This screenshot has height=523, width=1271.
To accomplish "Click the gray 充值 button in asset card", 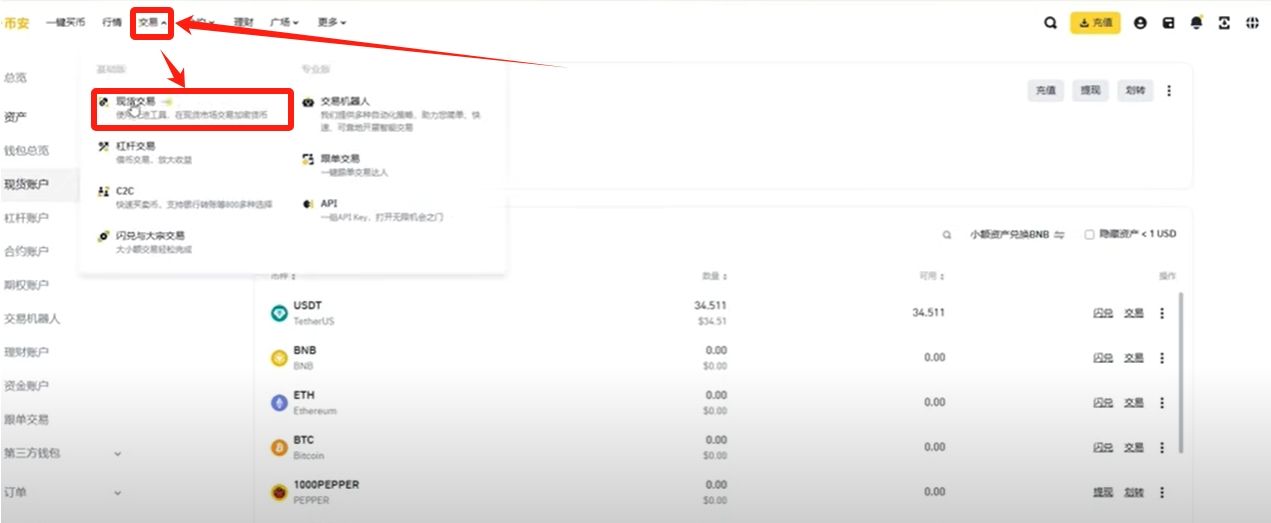I will (x=1046, y=90).
